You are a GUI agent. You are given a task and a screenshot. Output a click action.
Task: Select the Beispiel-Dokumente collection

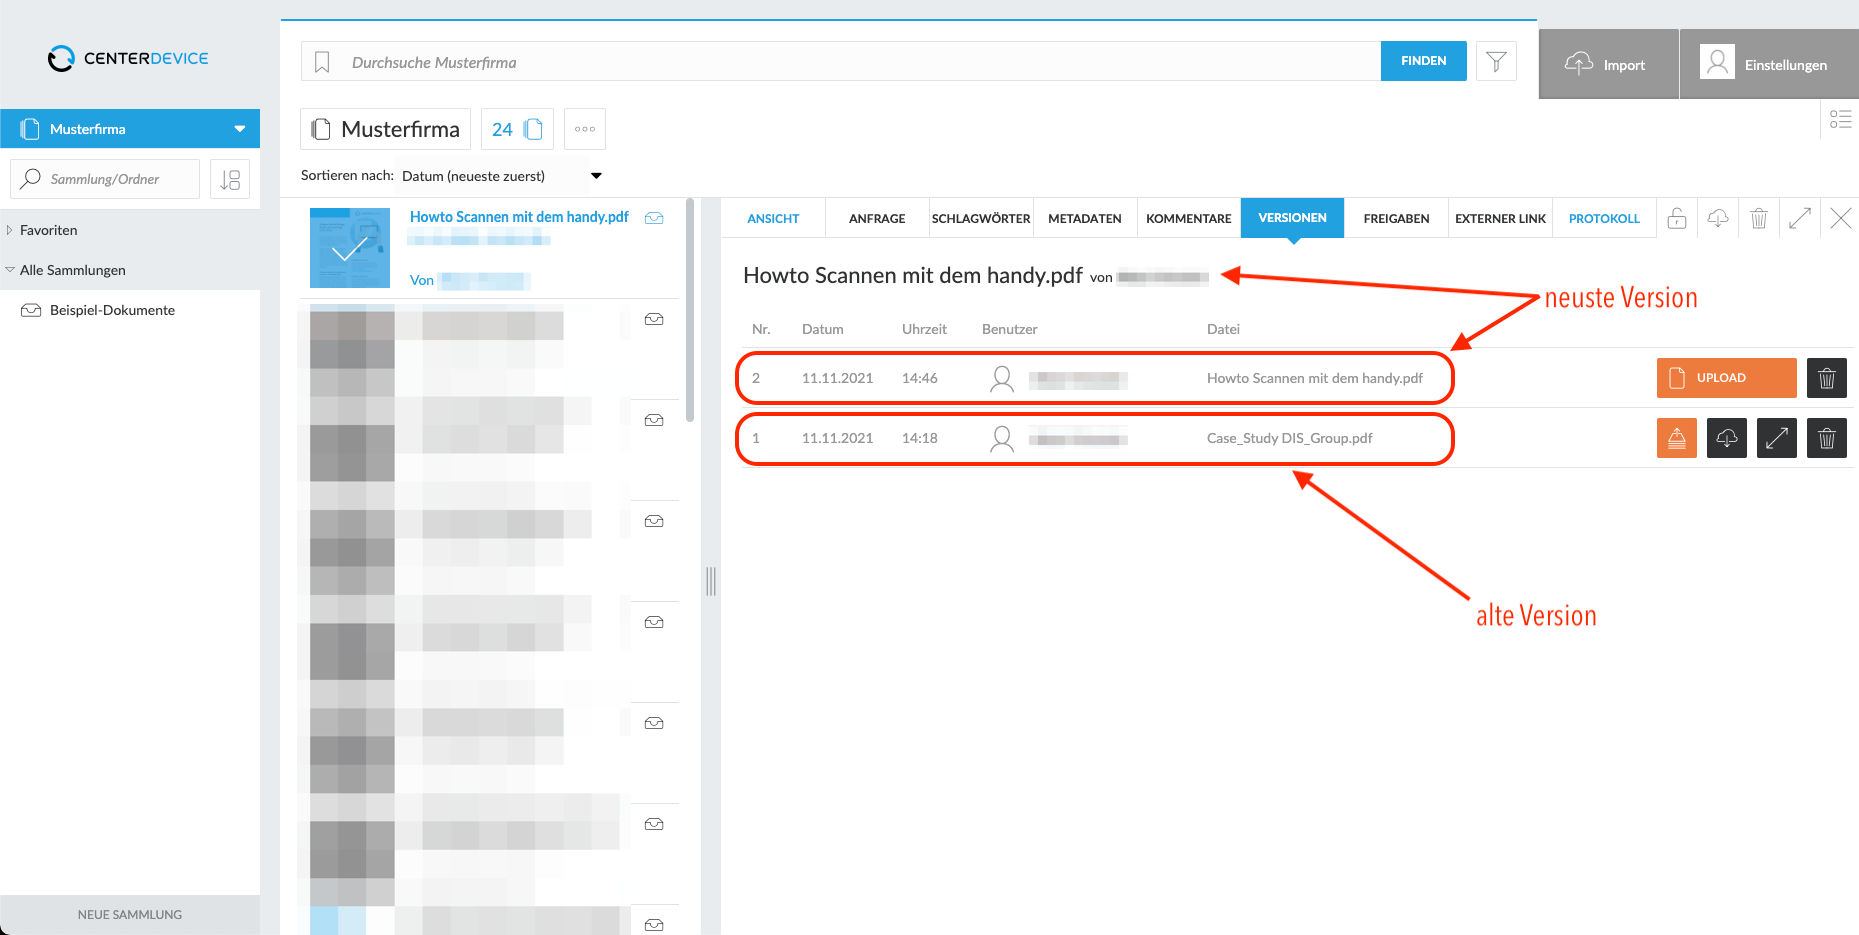point(112,310)
